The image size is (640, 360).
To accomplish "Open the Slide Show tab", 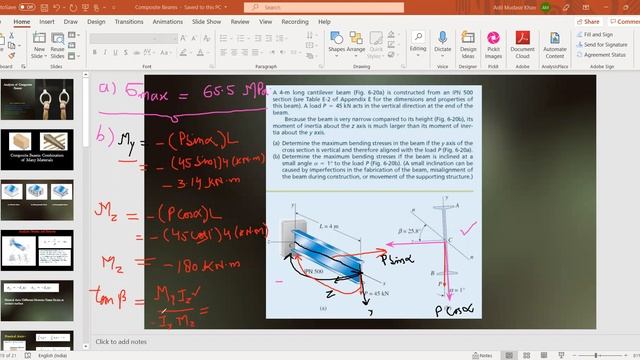I will point(207,22).
